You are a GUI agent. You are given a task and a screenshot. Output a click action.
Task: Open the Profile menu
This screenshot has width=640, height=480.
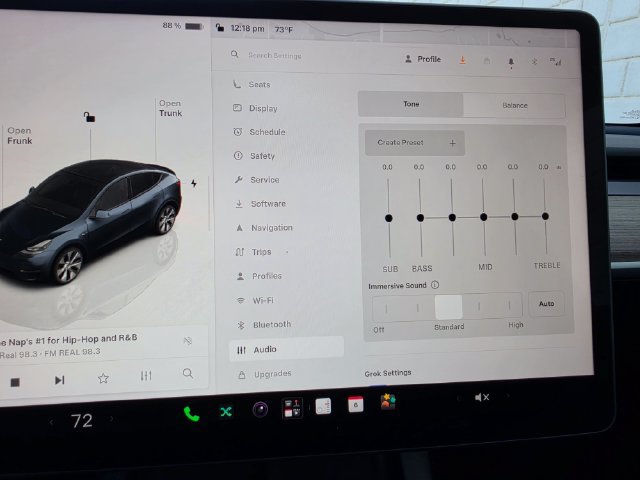(423, 59)
